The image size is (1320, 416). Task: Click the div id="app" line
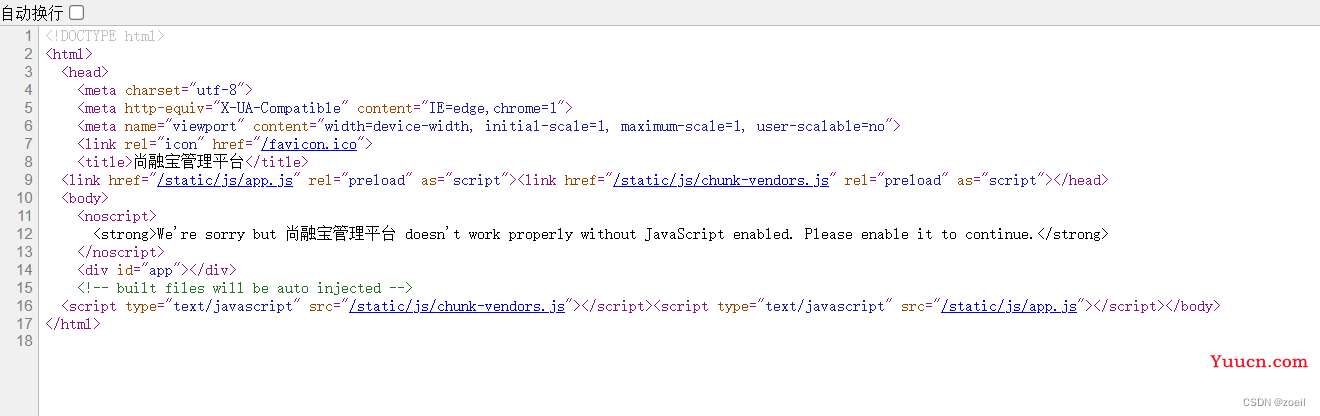click(157, 270)
